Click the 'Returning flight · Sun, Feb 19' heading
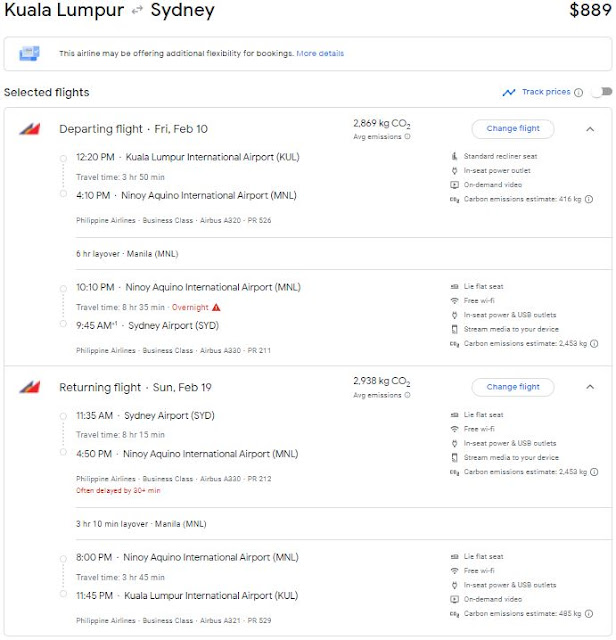Viewport: 616px width, 640px height. point(135,387)
